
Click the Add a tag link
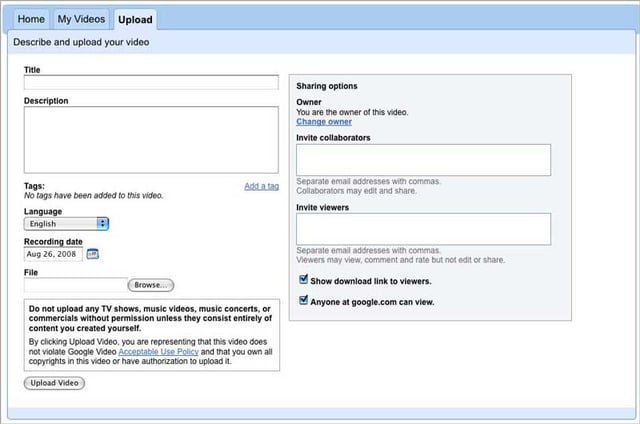261,186
